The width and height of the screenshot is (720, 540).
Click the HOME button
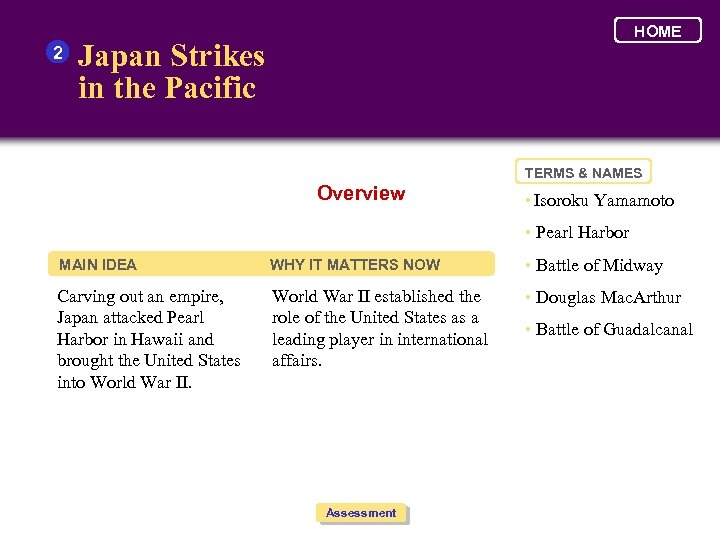point(657,31)
